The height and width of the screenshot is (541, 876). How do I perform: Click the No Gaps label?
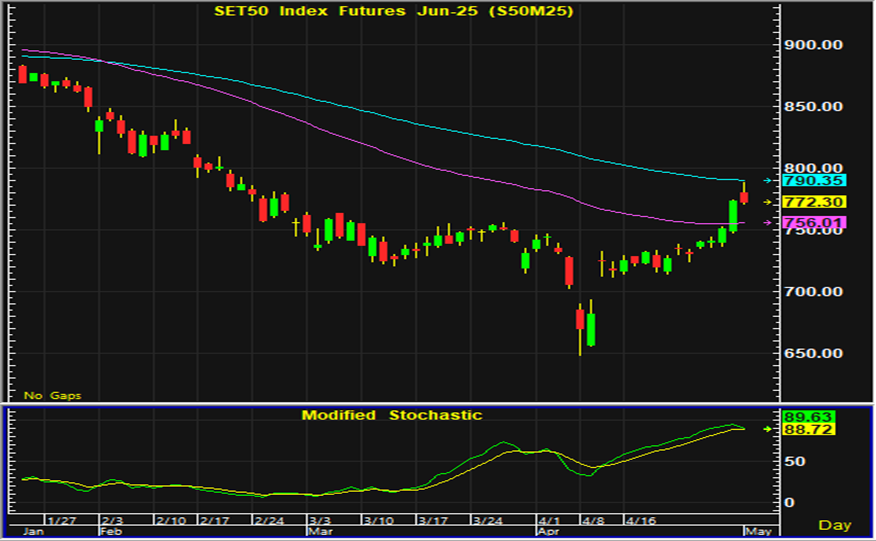[x=53, y=396]
